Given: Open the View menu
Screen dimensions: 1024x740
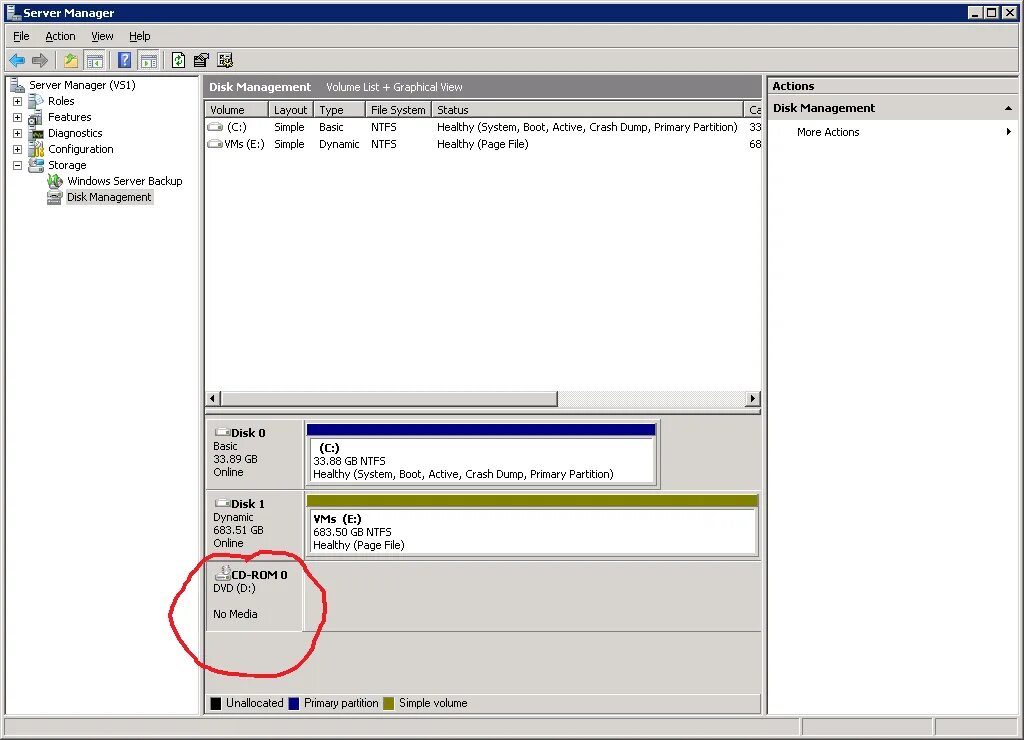Looking at the screenshot, I should click(102, 37).
